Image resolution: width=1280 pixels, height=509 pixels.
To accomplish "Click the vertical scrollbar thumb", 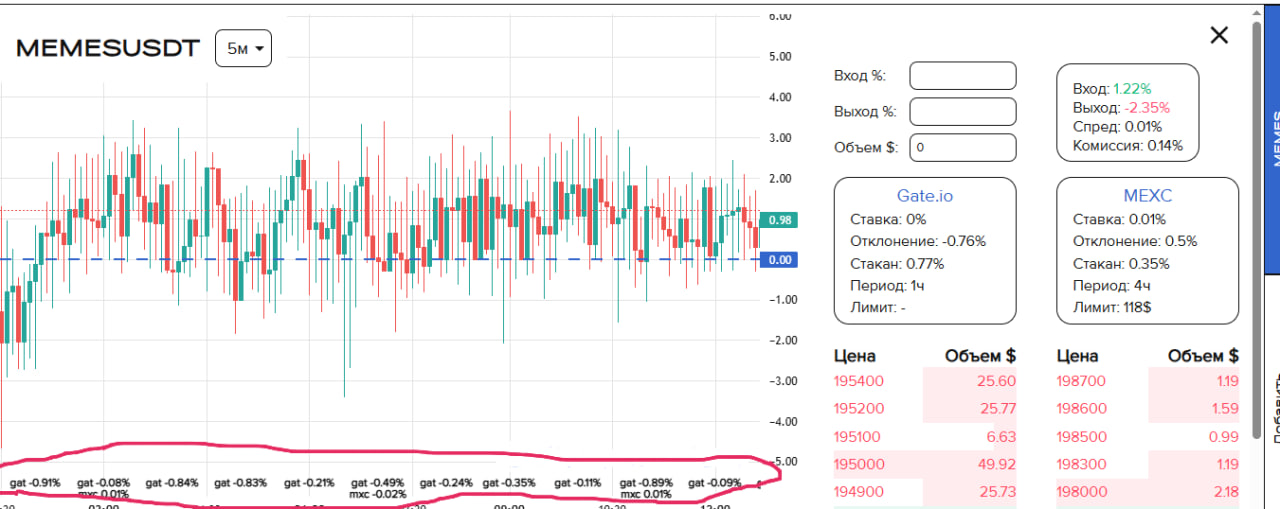I will (1257, 230).
